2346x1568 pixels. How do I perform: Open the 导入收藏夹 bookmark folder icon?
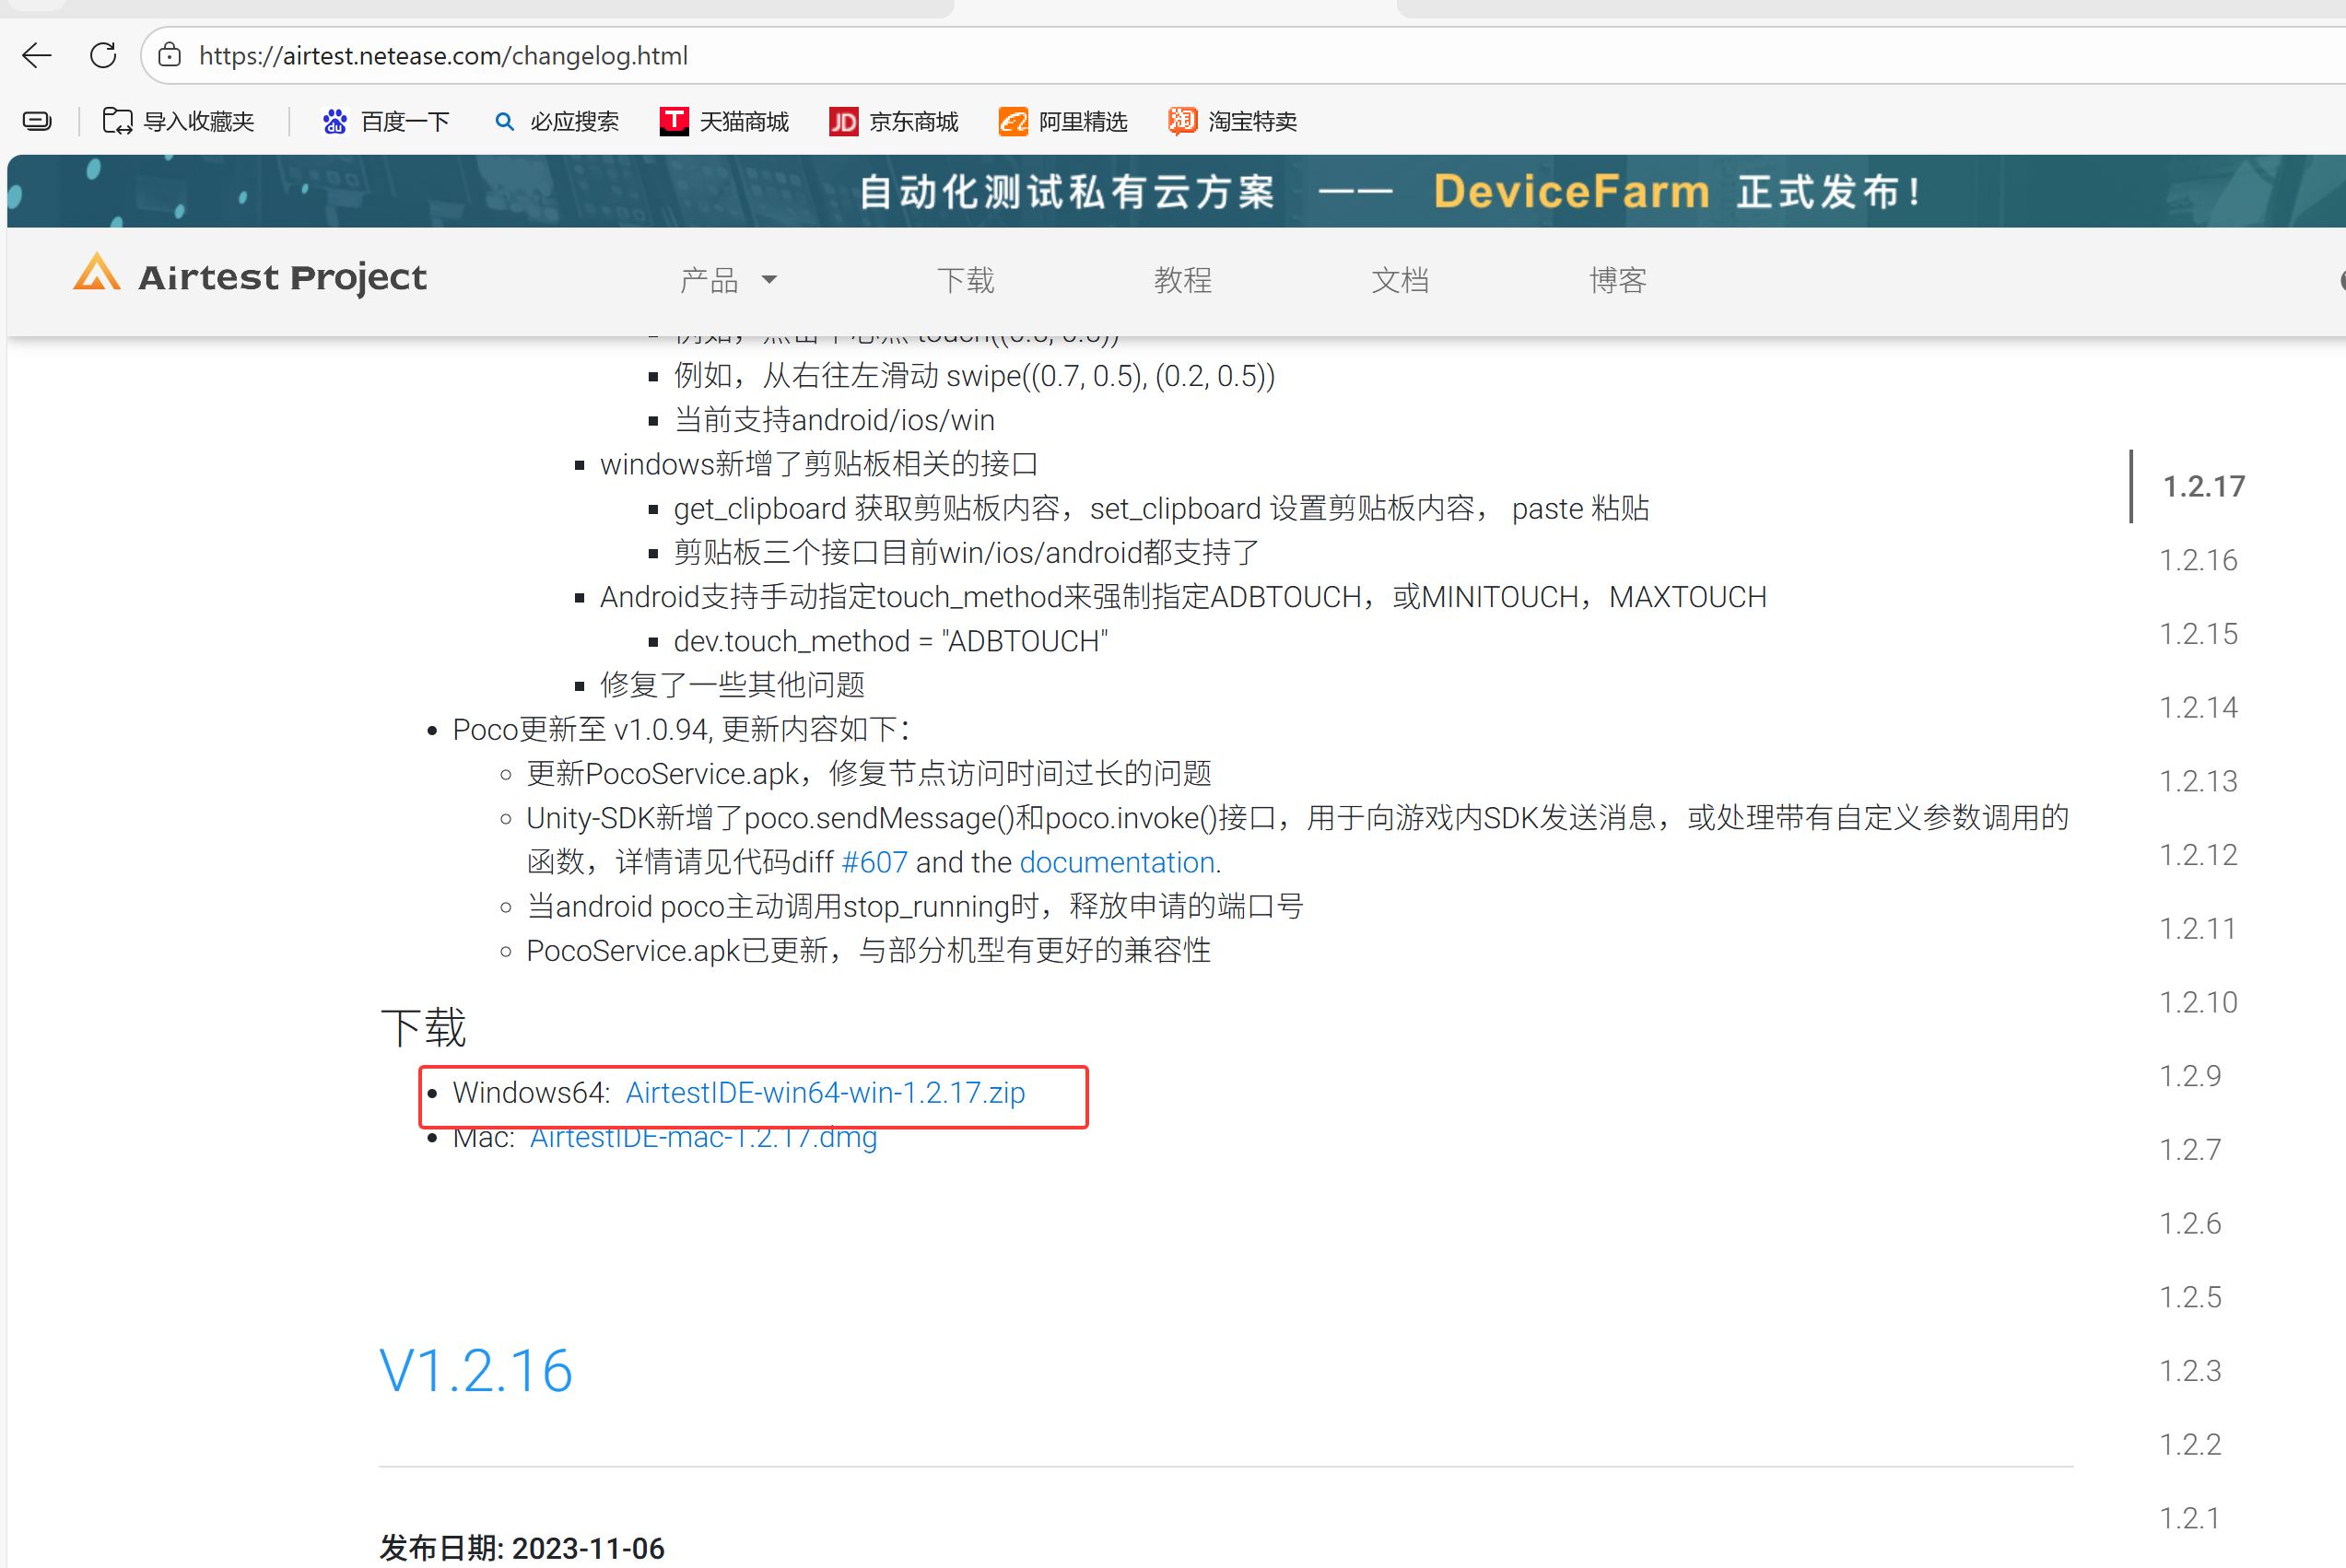(x=117, y=121)
